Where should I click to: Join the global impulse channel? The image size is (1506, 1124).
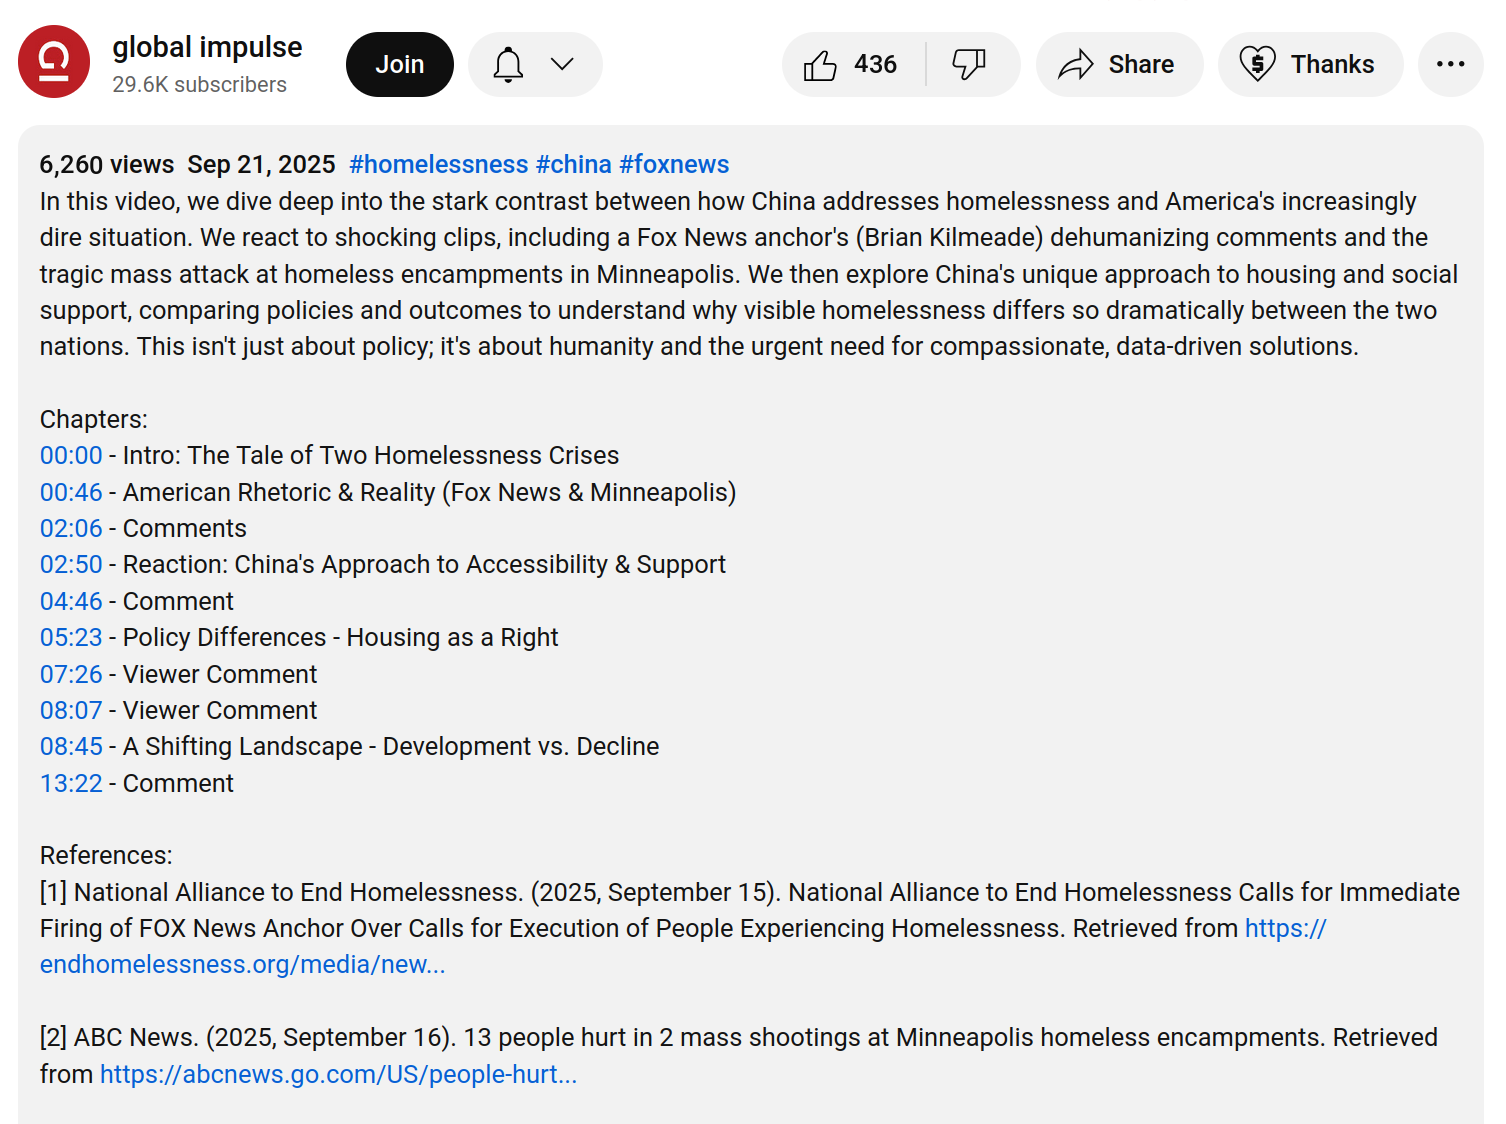(x=399, y=65)
